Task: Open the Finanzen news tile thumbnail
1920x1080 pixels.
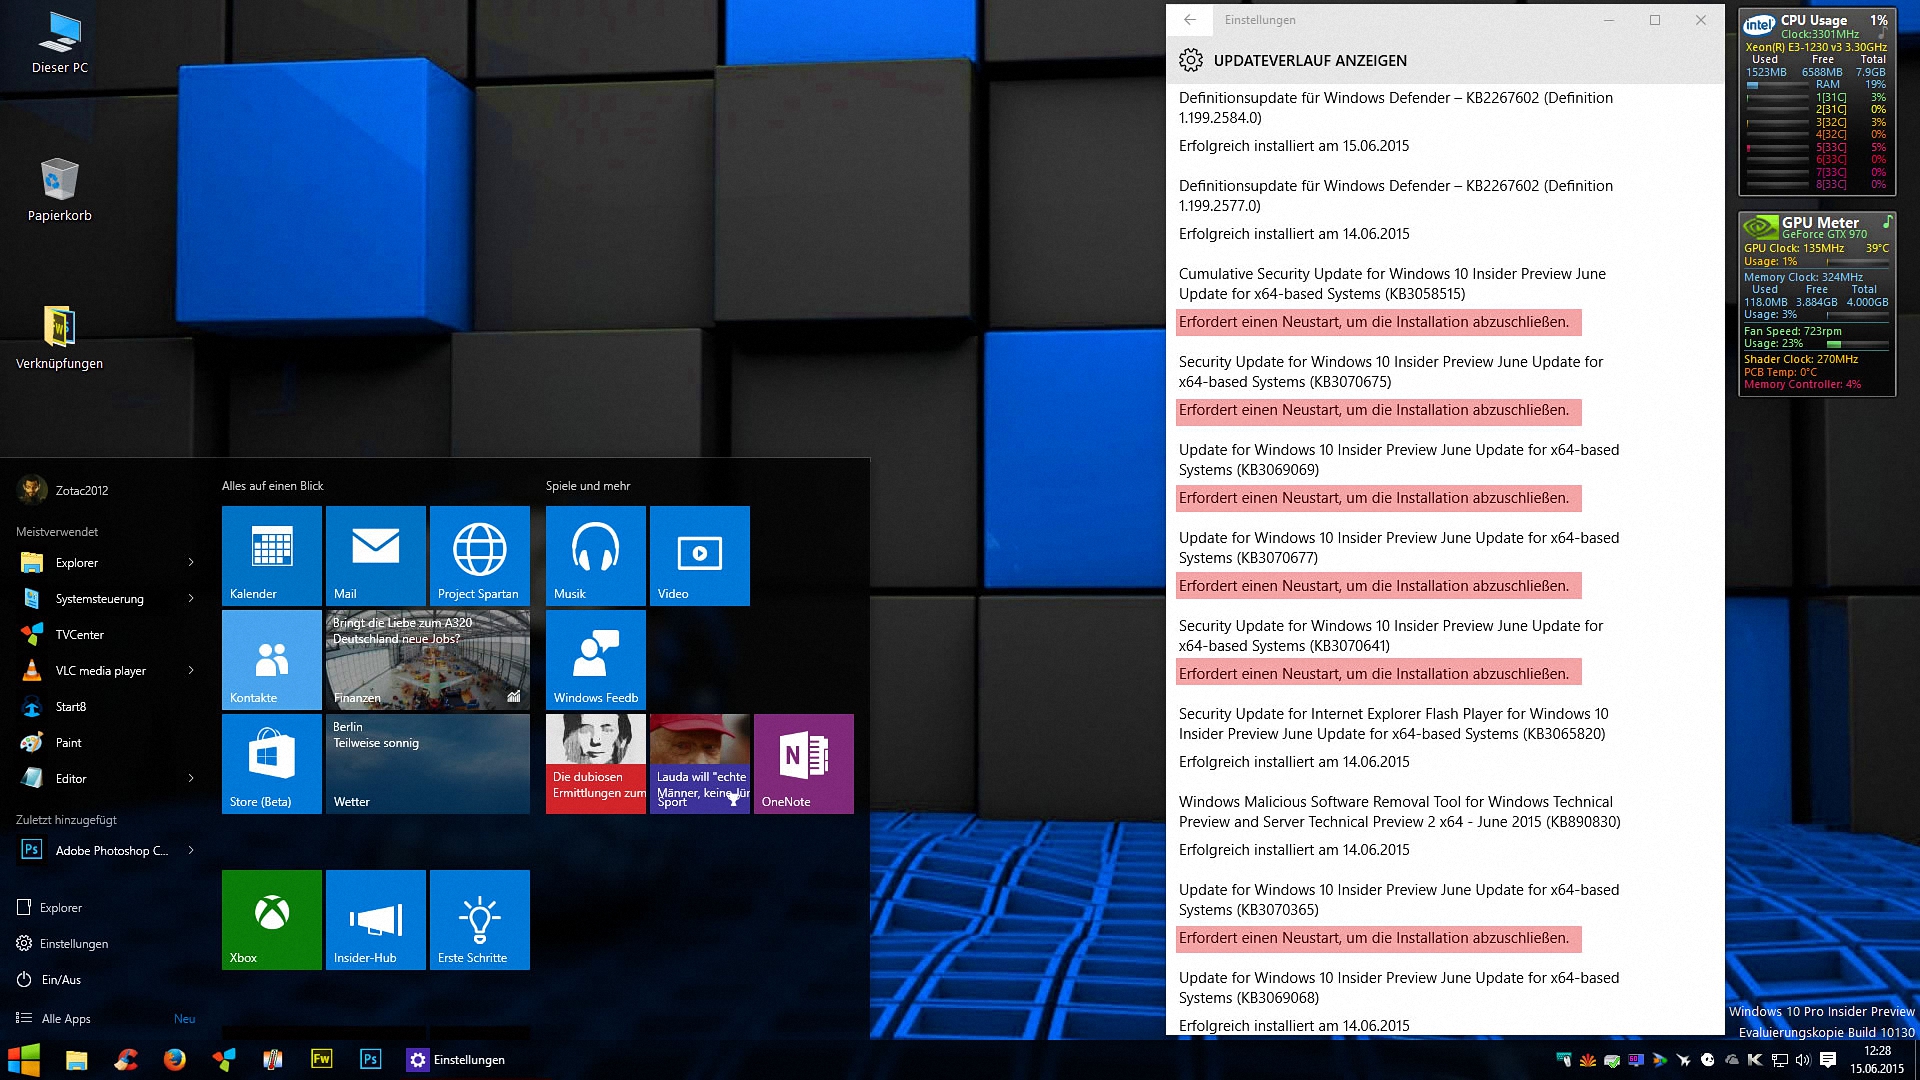Action: 427,659
